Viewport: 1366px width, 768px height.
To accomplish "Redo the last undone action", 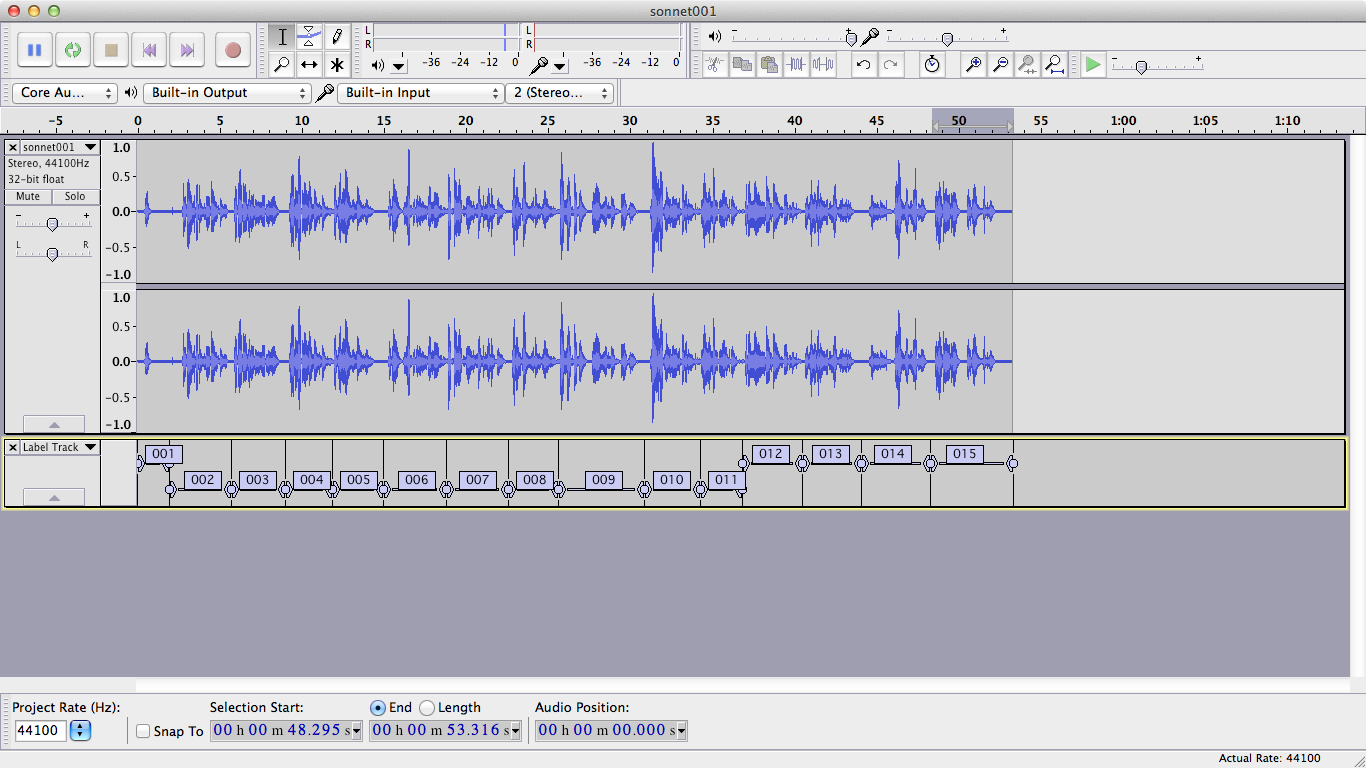I will click(x=890, y=64).
